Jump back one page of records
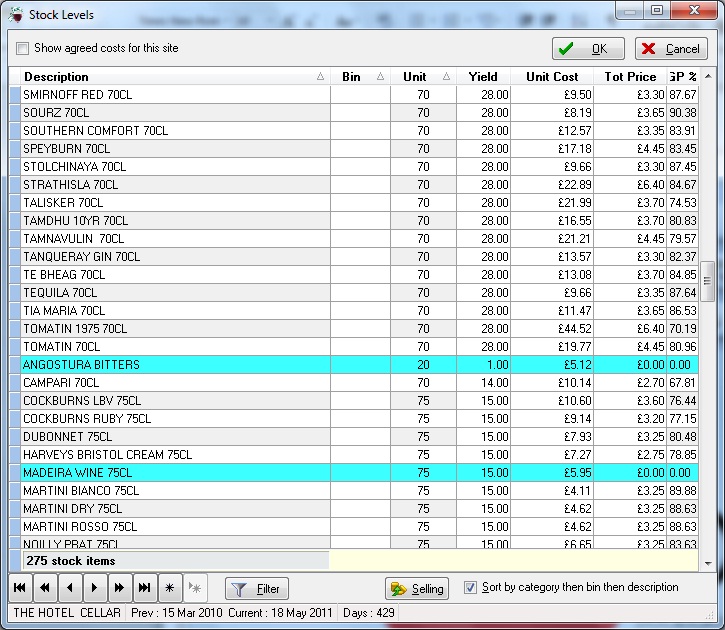Viewport: 725px width, 630px height. pos(45,587)
